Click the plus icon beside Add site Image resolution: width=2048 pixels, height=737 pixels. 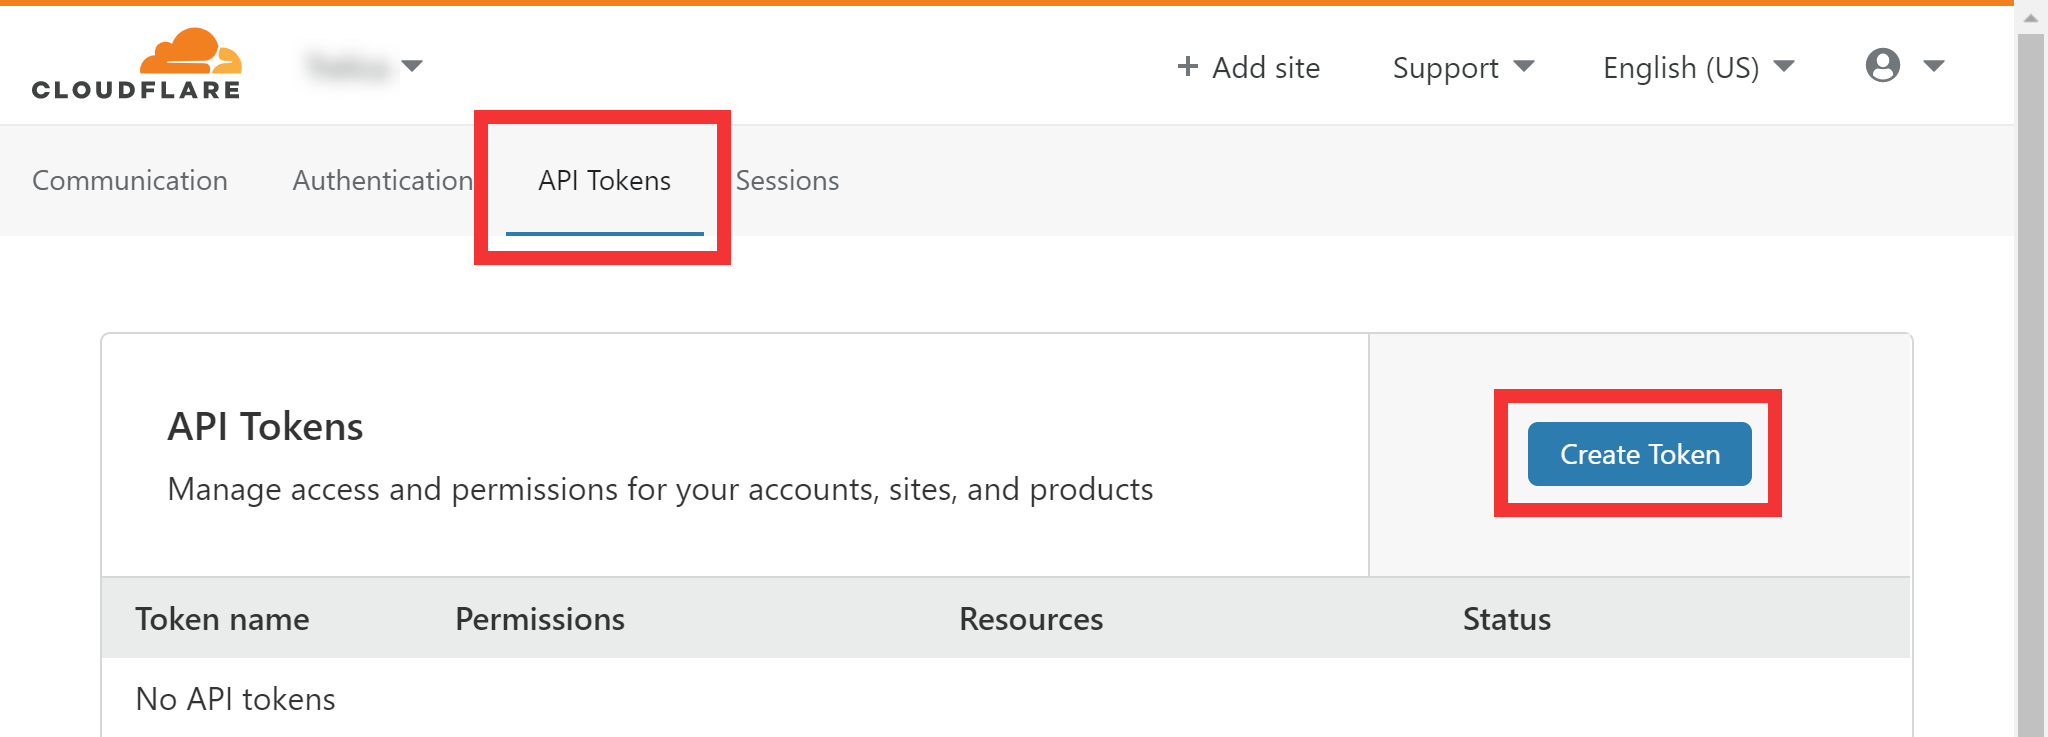click(1187, 66)
